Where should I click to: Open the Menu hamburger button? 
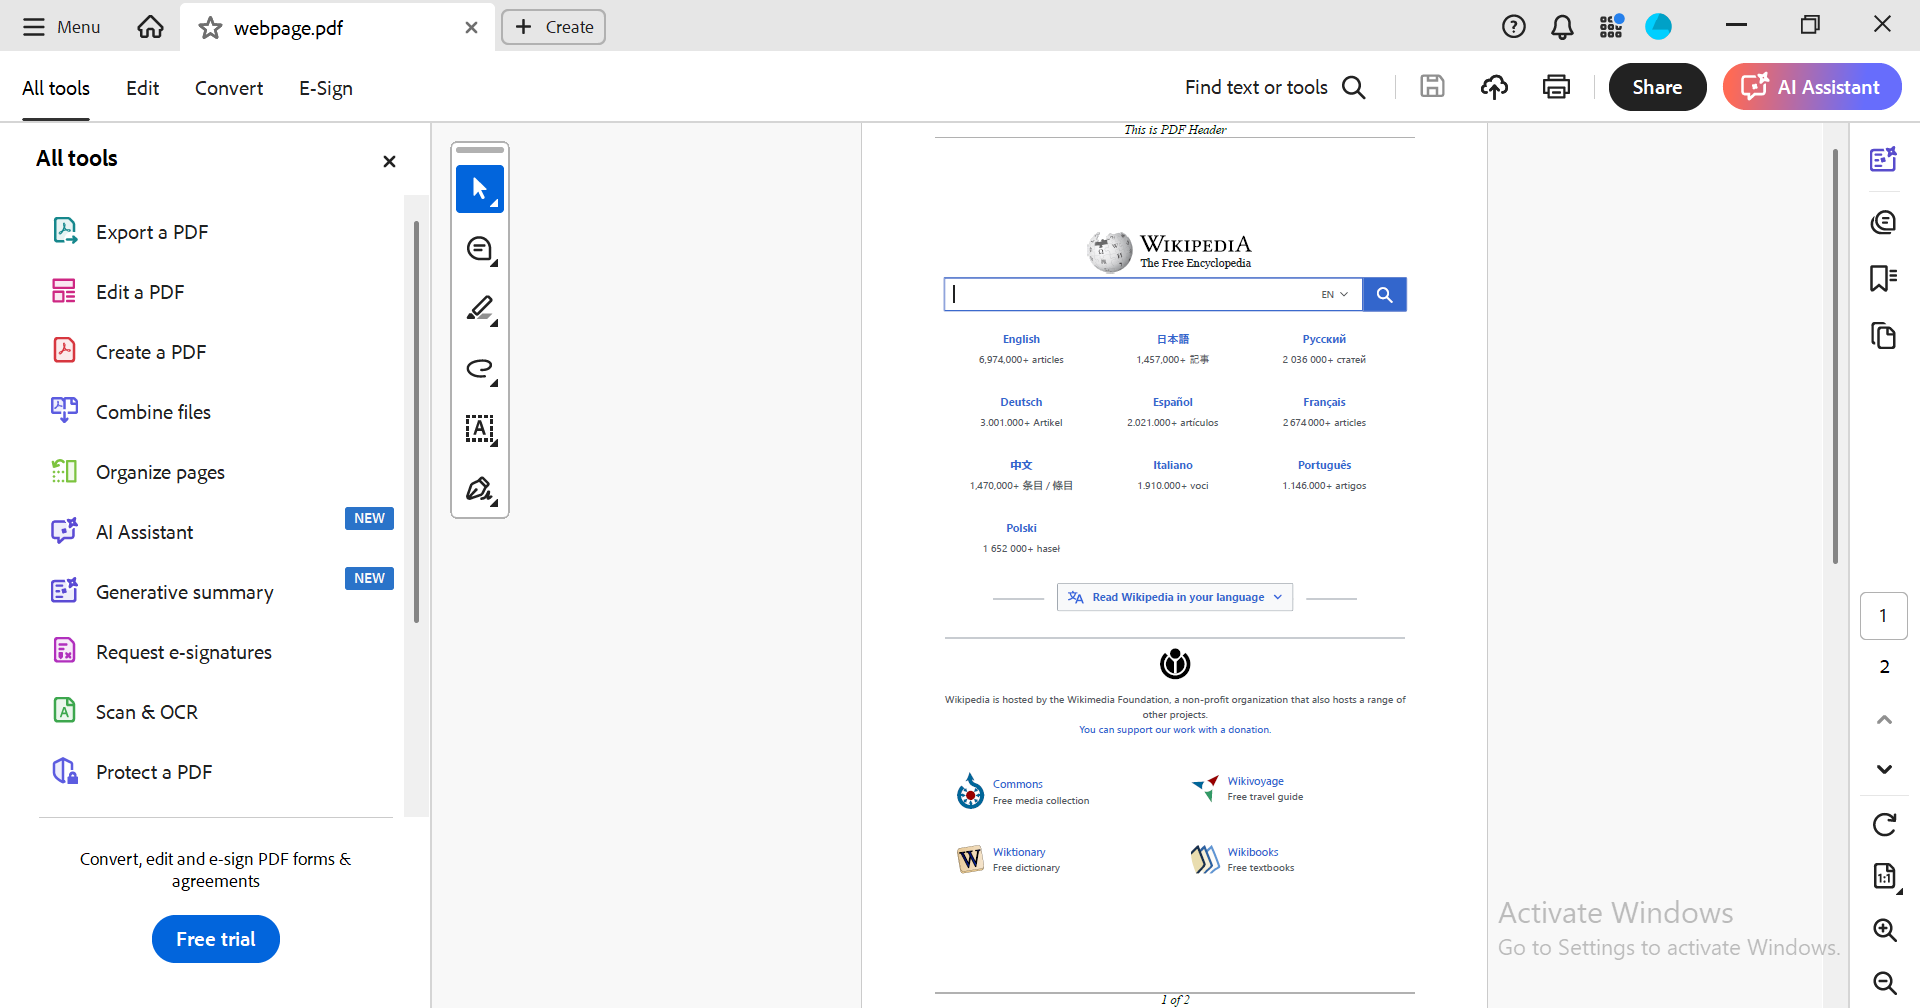coord(61,27)
